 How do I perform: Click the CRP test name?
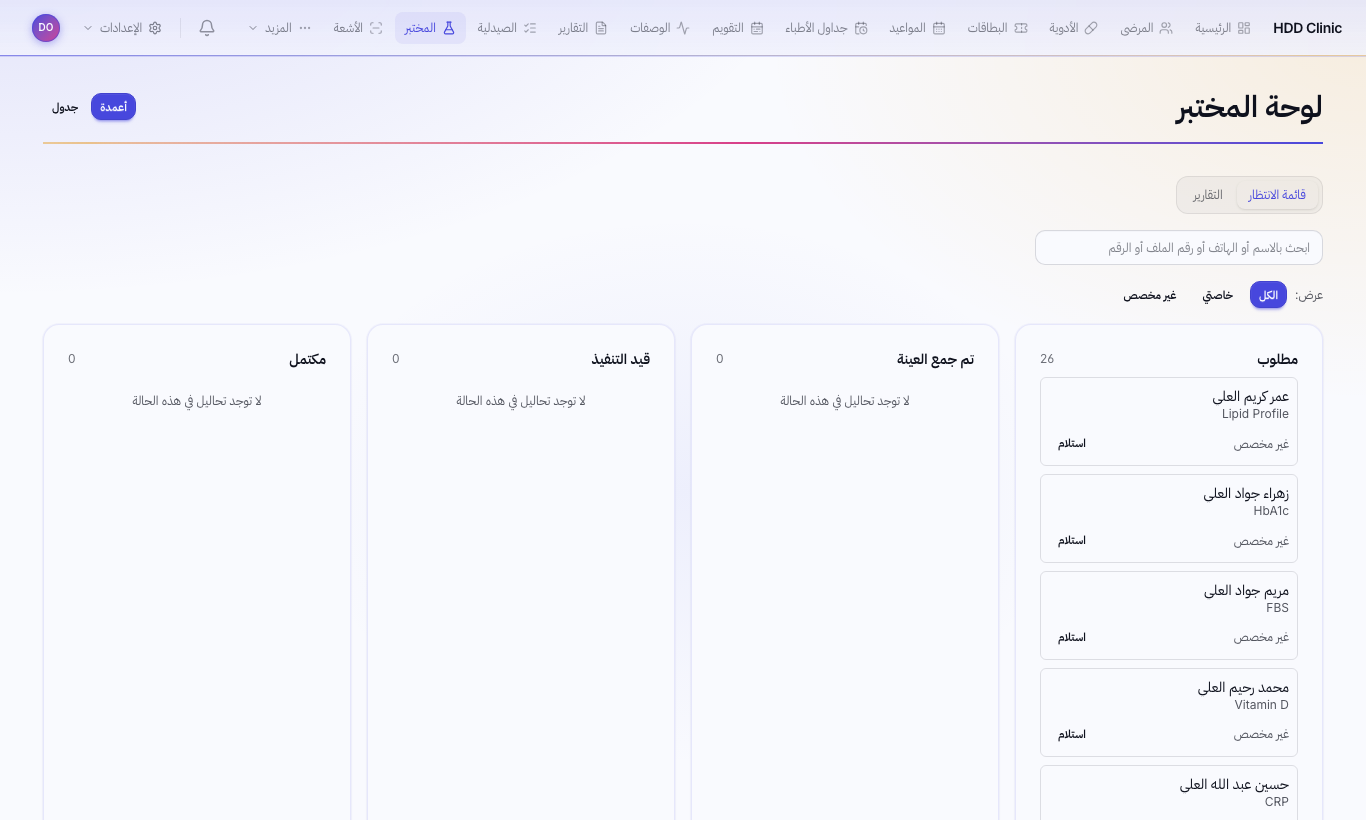tap(1276, 802)
